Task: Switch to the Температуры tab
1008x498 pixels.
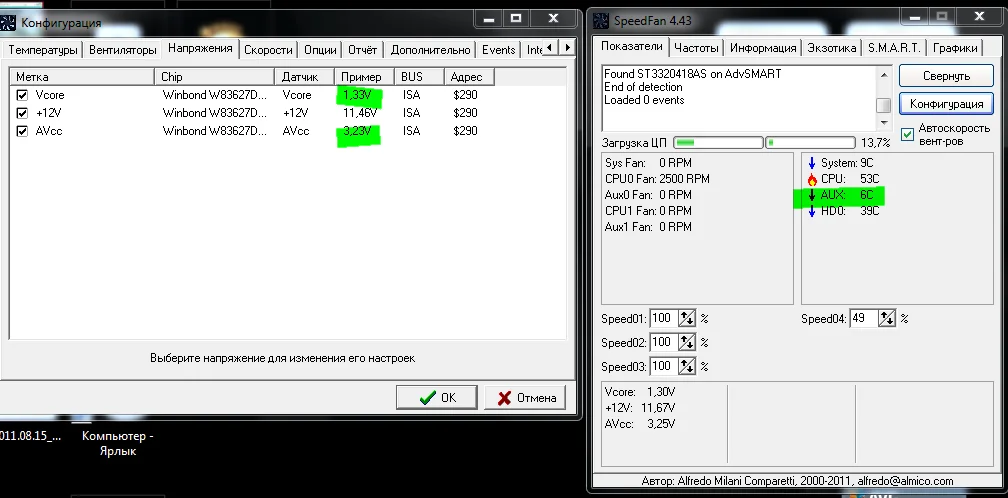Action: click(x=42, y=49)
